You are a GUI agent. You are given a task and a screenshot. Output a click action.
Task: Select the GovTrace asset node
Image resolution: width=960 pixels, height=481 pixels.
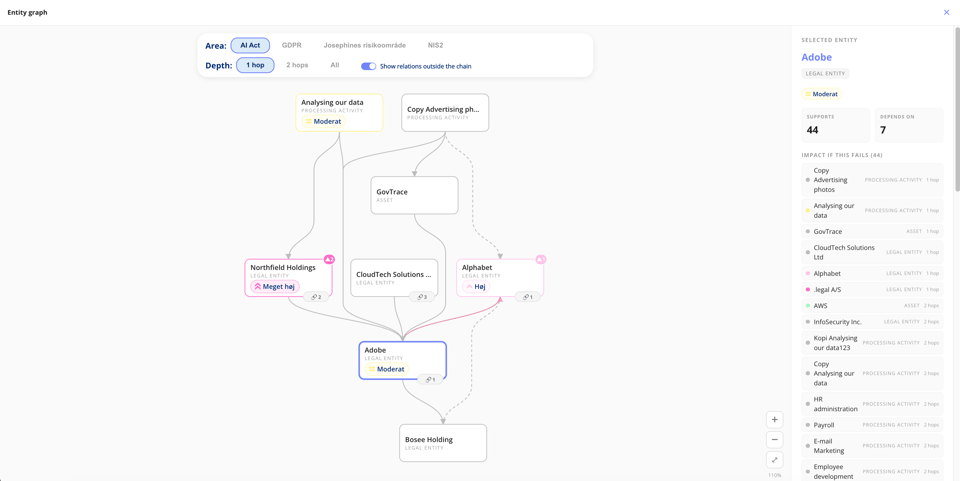tap(414, 195)
